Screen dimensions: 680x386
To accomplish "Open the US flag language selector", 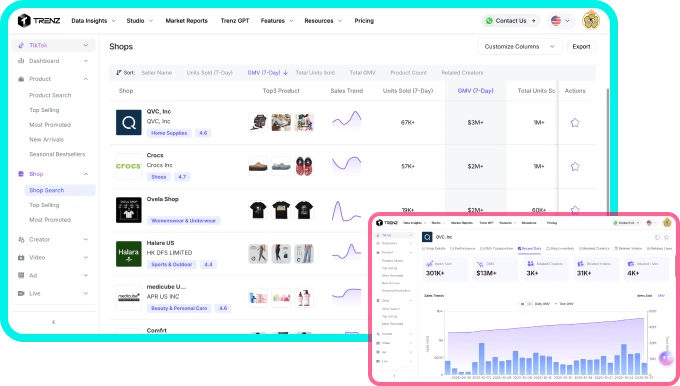I will click(x=560, y=20).
